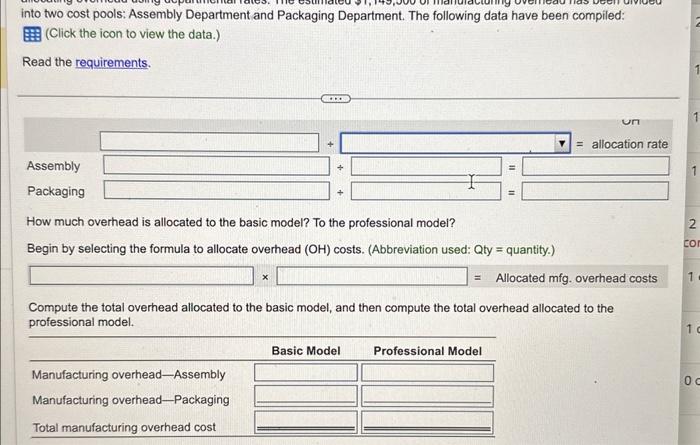The height and width of the screenshot is (445, 700).
Task: Select the formula denominator combo box
Action: click(x=455, y=143)
